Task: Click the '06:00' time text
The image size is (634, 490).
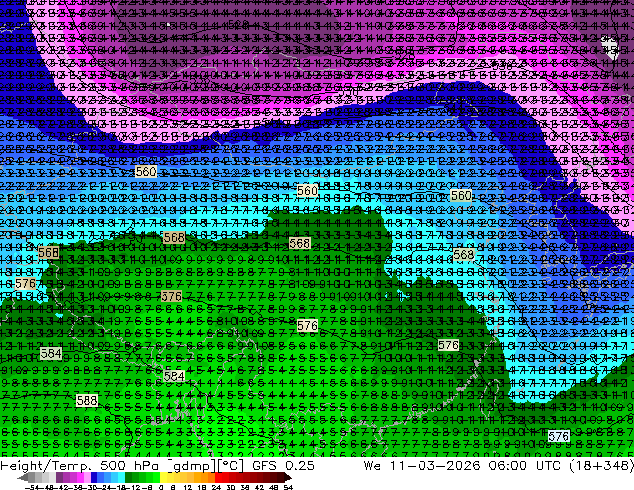Action: (507, 466)
